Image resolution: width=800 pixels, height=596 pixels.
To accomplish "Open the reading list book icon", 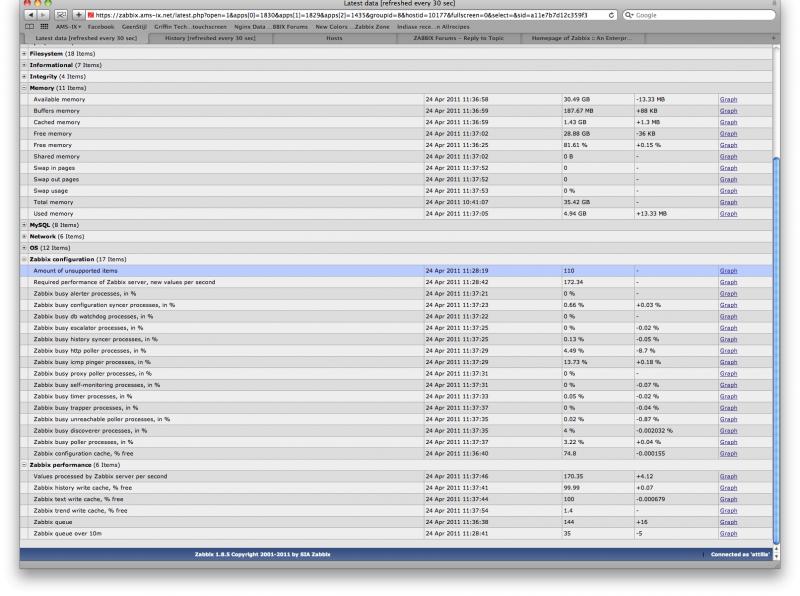I will tap(30, 27).
